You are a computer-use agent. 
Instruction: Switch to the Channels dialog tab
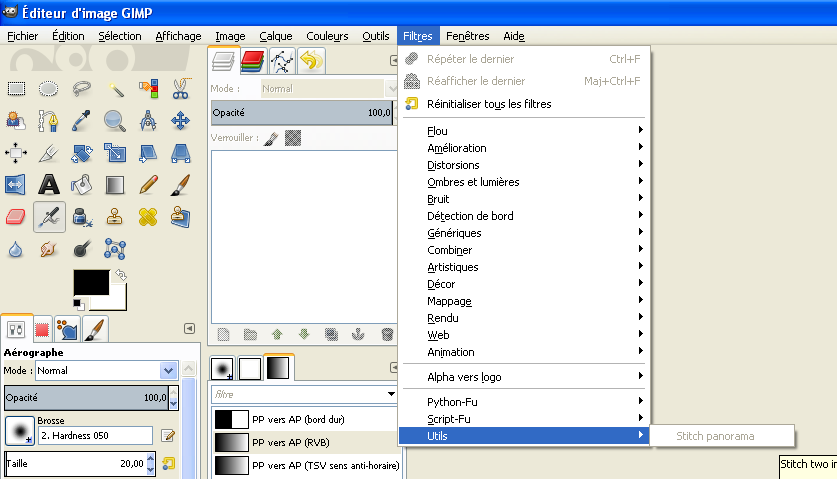tap(252, 60)
